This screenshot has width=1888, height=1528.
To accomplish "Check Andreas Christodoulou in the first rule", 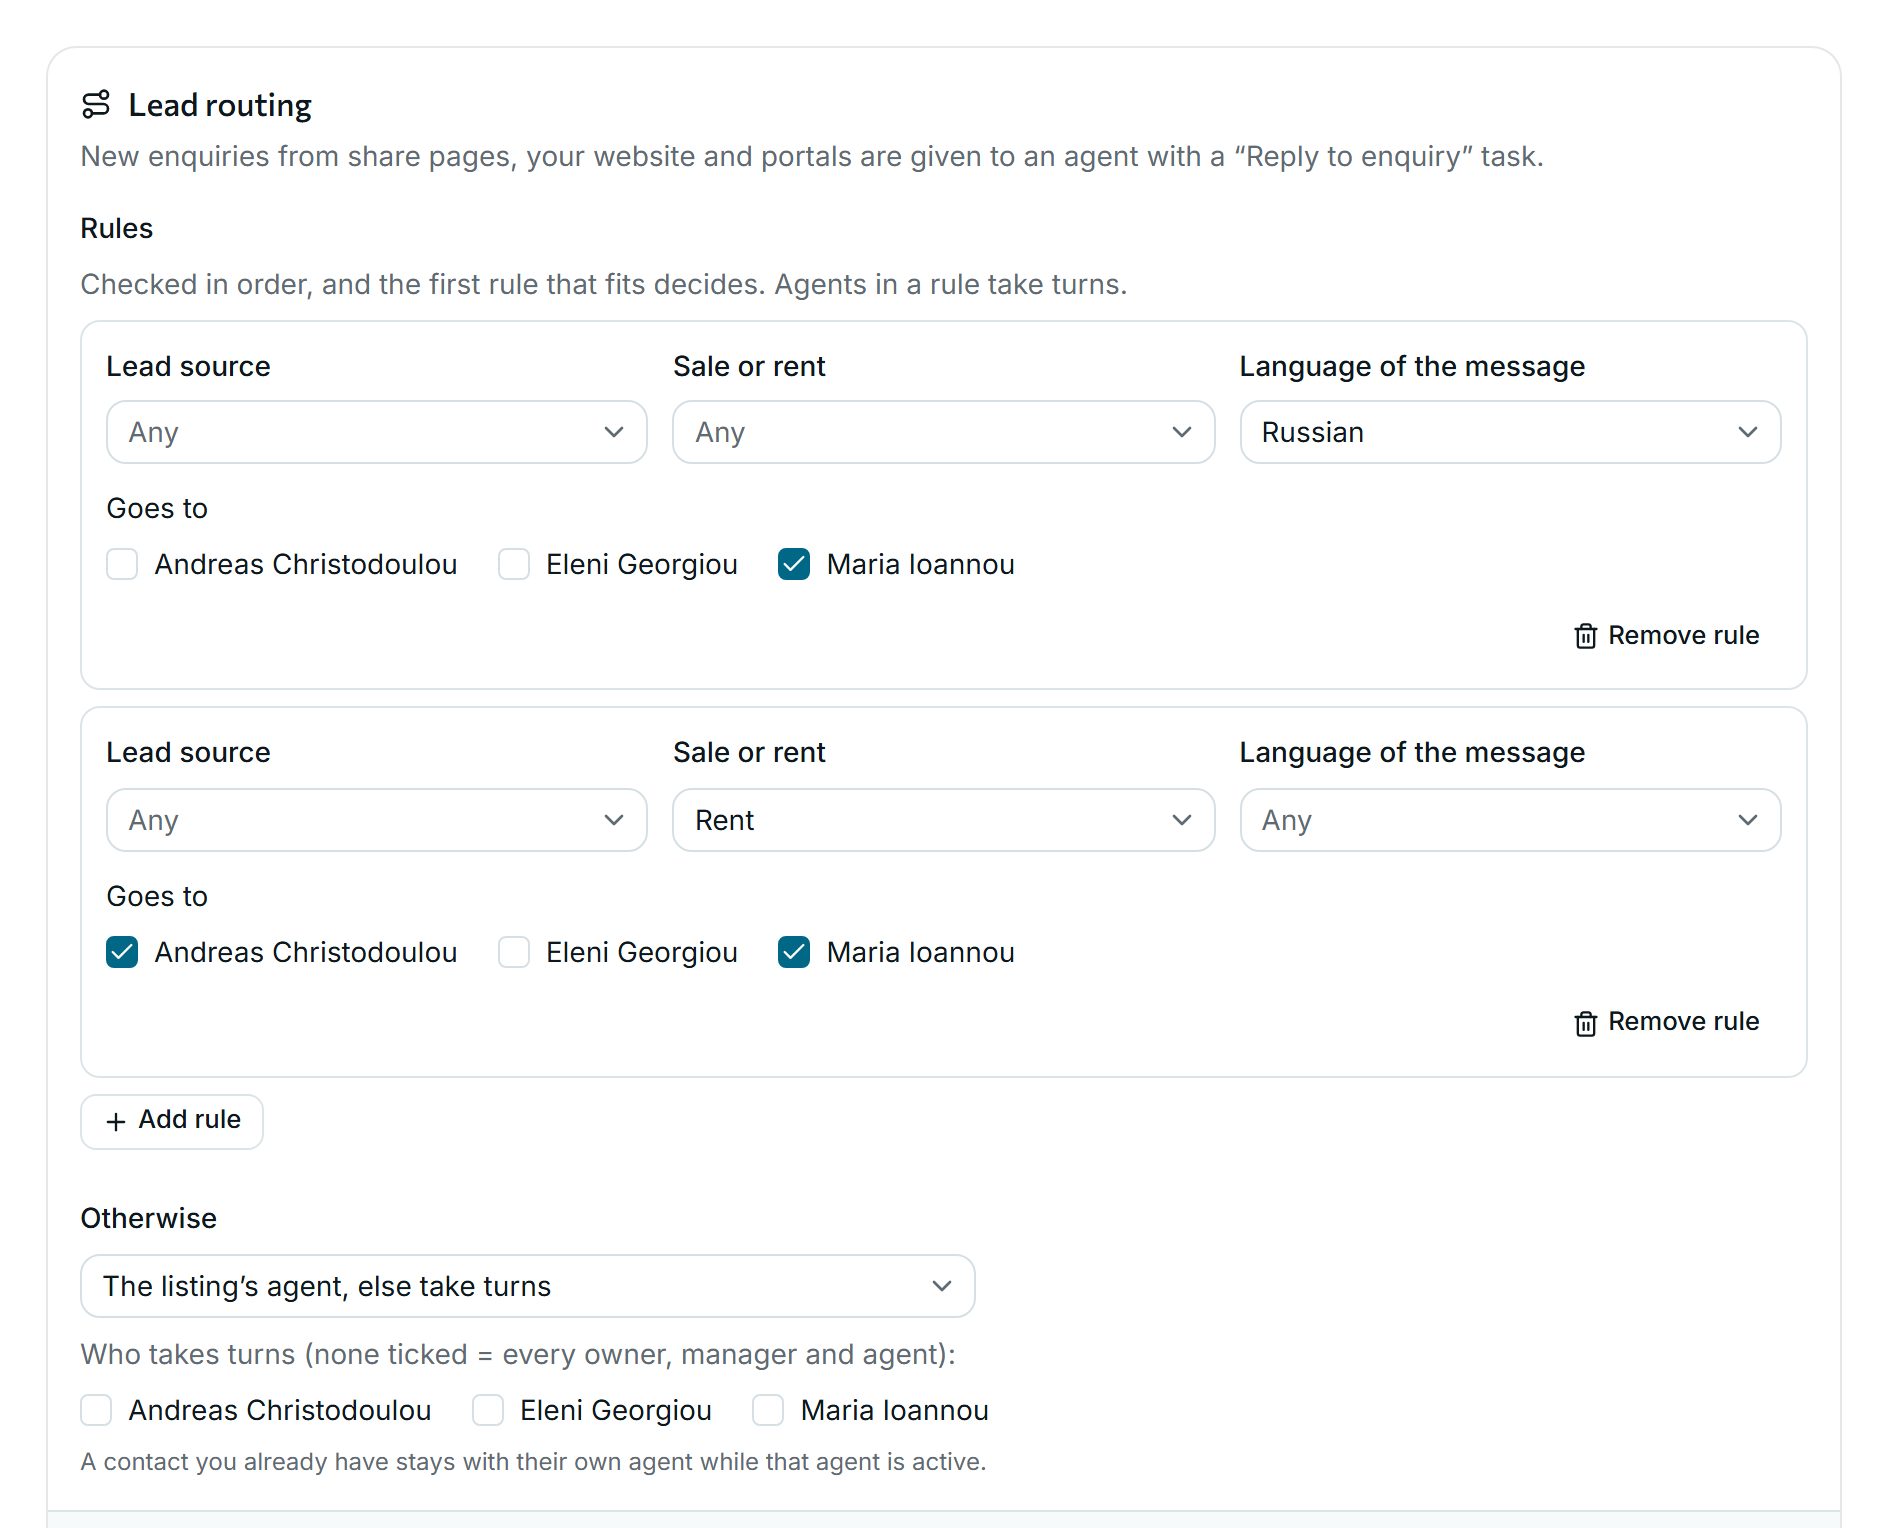I will click(122, 564).
